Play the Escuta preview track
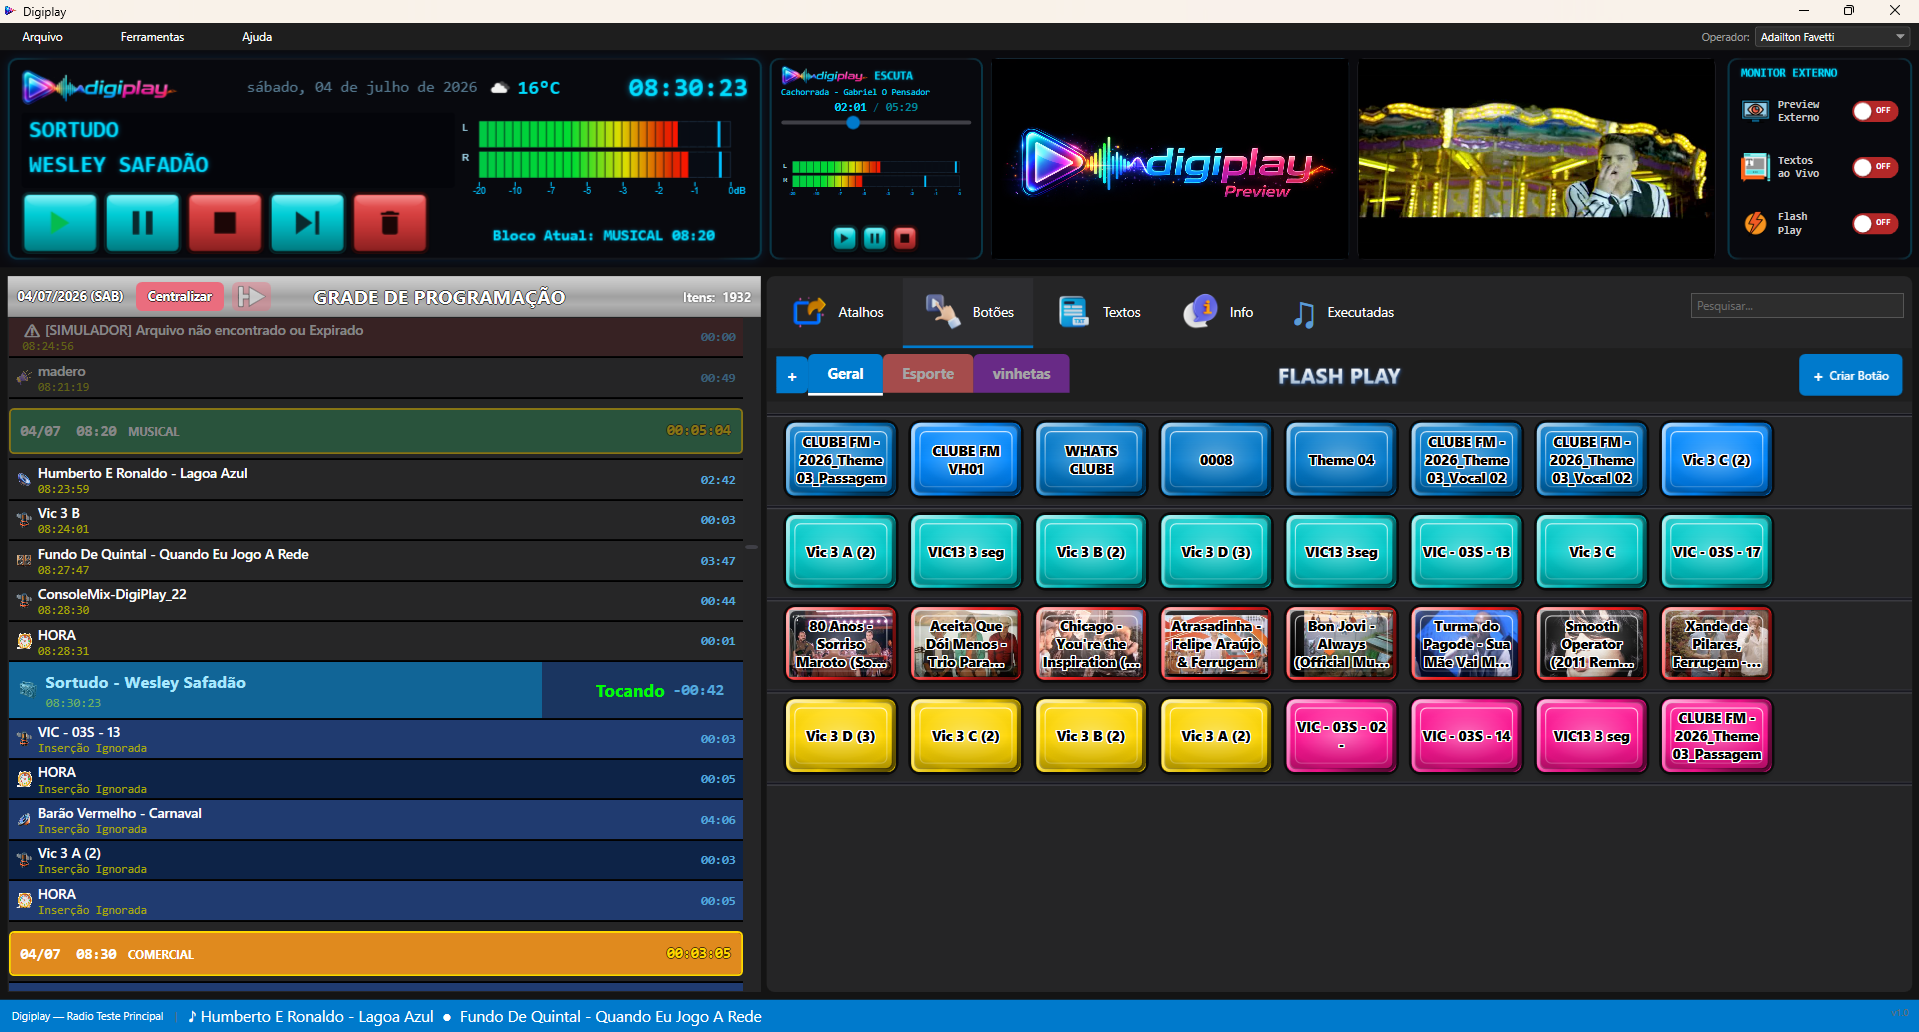 (x=845, y=238)
